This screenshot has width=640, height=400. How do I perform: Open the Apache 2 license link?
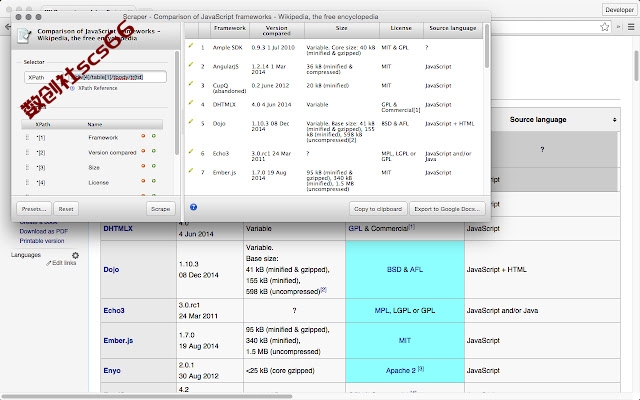click(400, 371)
